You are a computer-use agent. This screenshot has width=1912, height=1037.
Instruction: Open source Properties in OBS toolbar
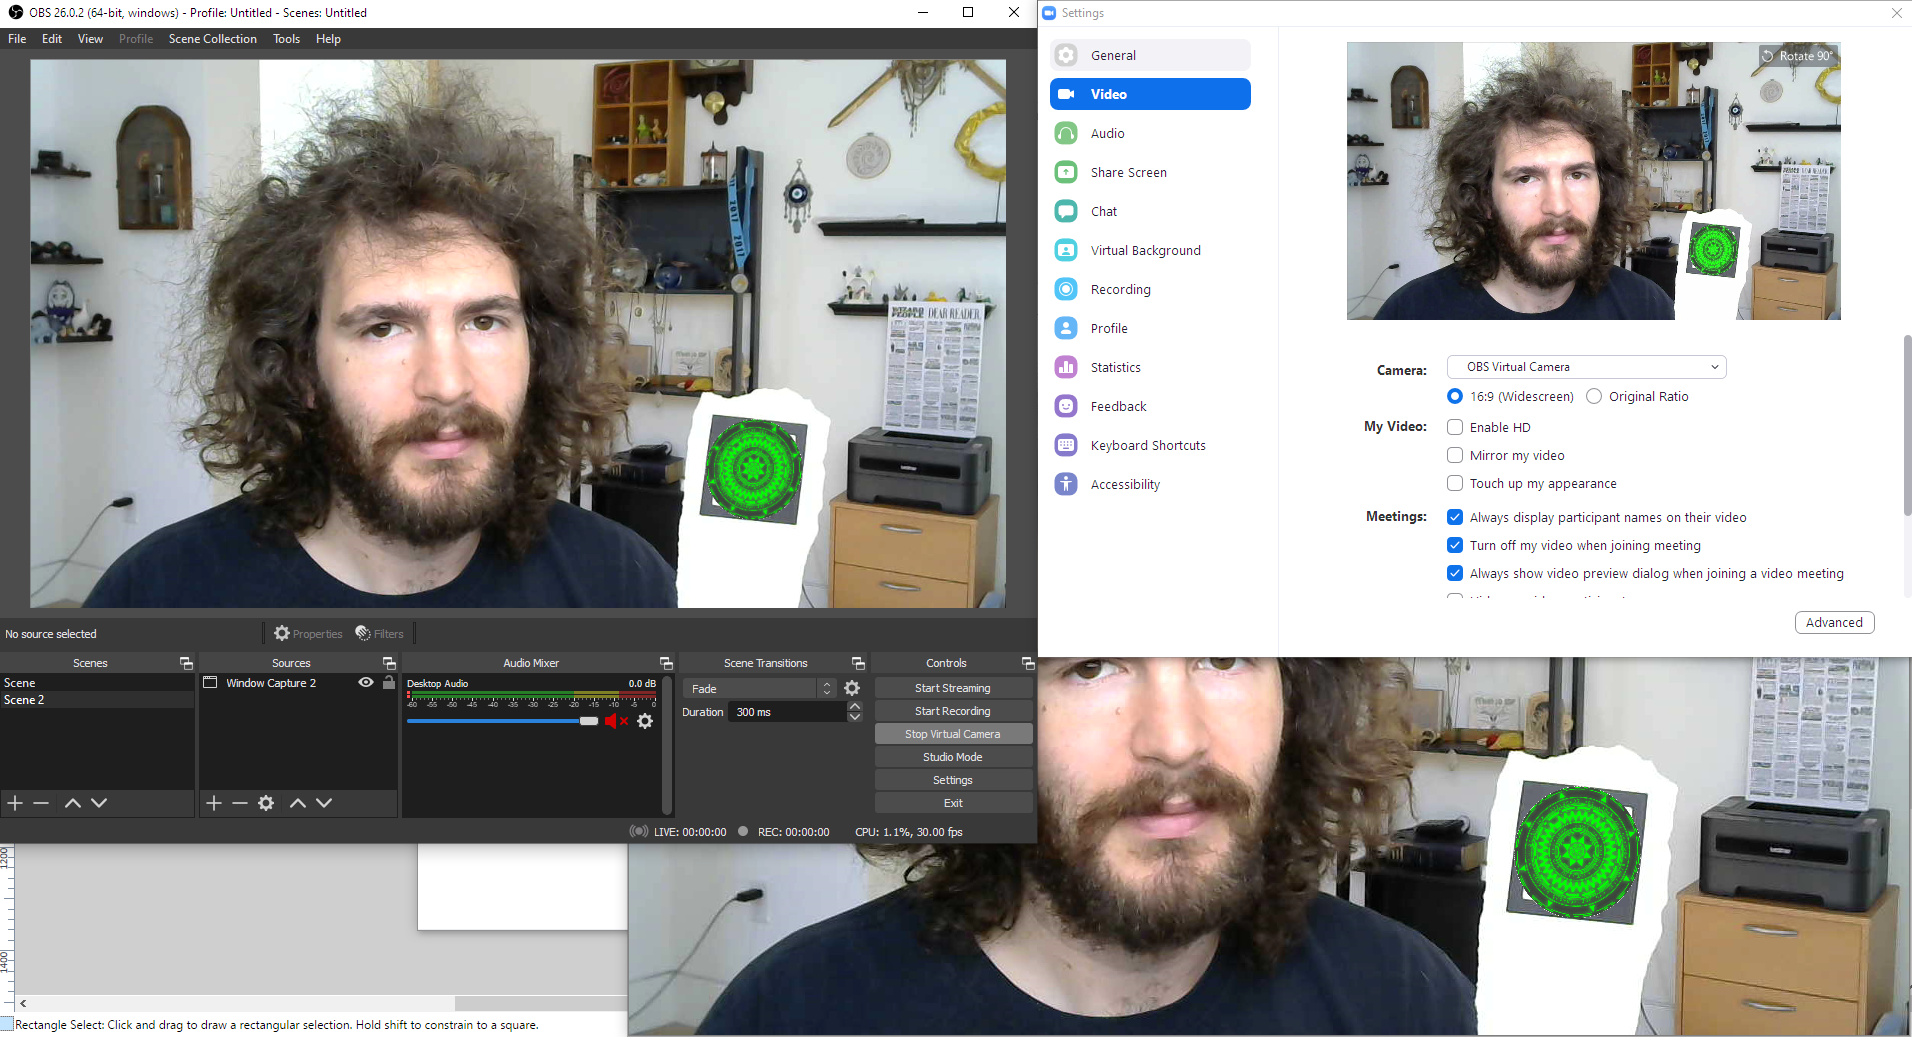[308, 634]
